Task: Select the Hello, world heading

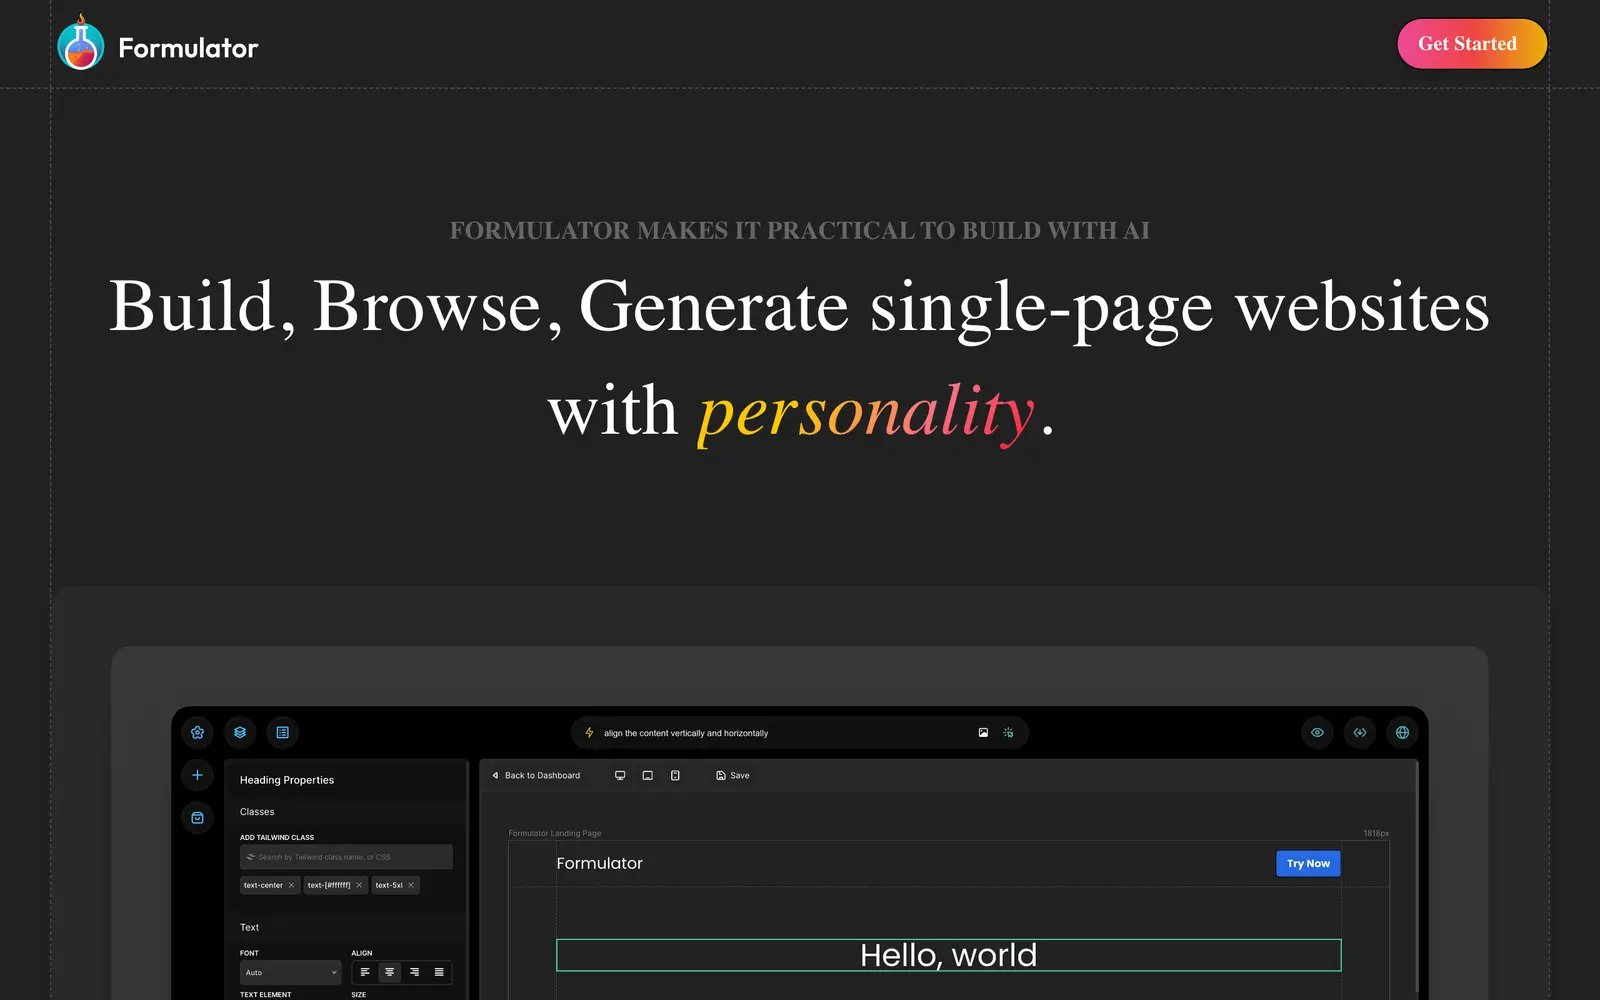Action: click(948, 955)
